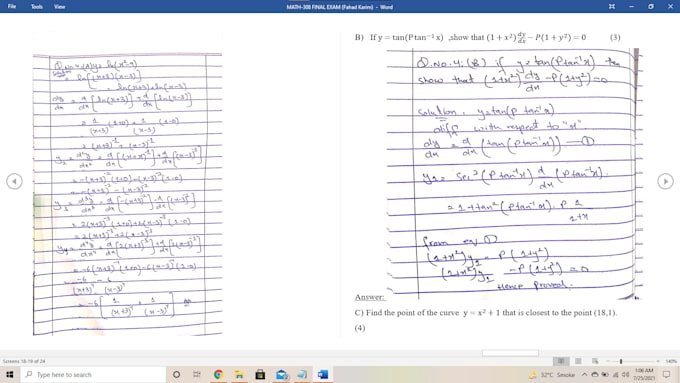Open Microsoft Store from the taskbar
The height and width of the screenshot is (383, 680).
pyautogui.click(x=260, y=374)
